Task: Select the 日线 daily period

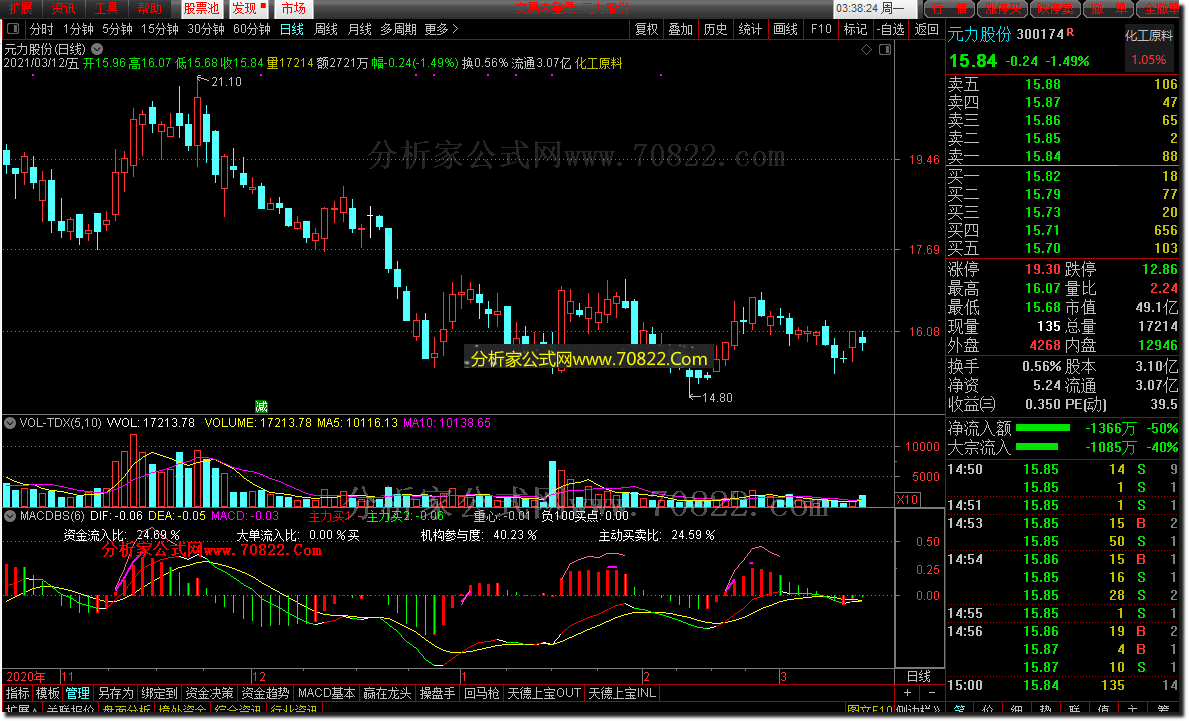Action: [x=292, y=29]
